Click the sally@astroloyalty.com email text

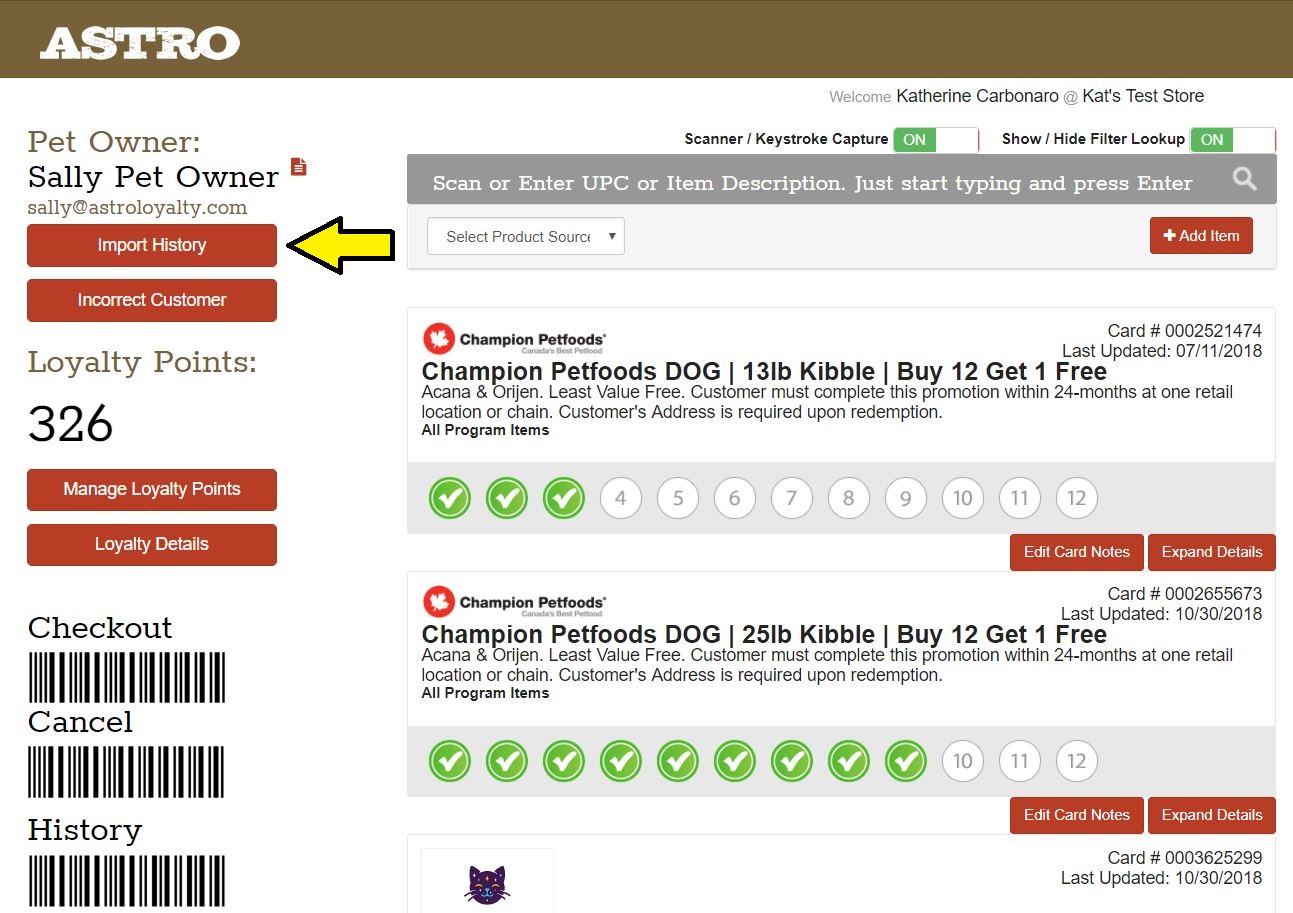coord(137,208)
